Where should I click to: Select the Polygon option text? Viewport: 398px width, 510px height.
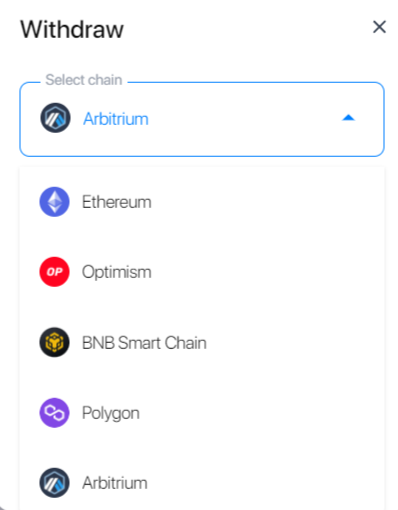point(111,413)
